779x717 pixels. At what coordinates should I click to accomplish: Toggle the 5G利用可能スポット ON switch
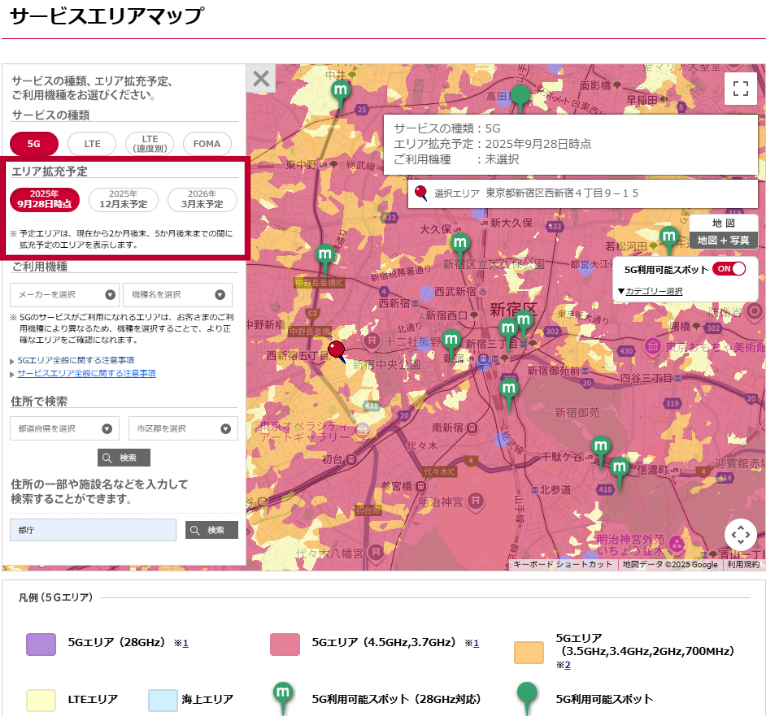[729, 269]
